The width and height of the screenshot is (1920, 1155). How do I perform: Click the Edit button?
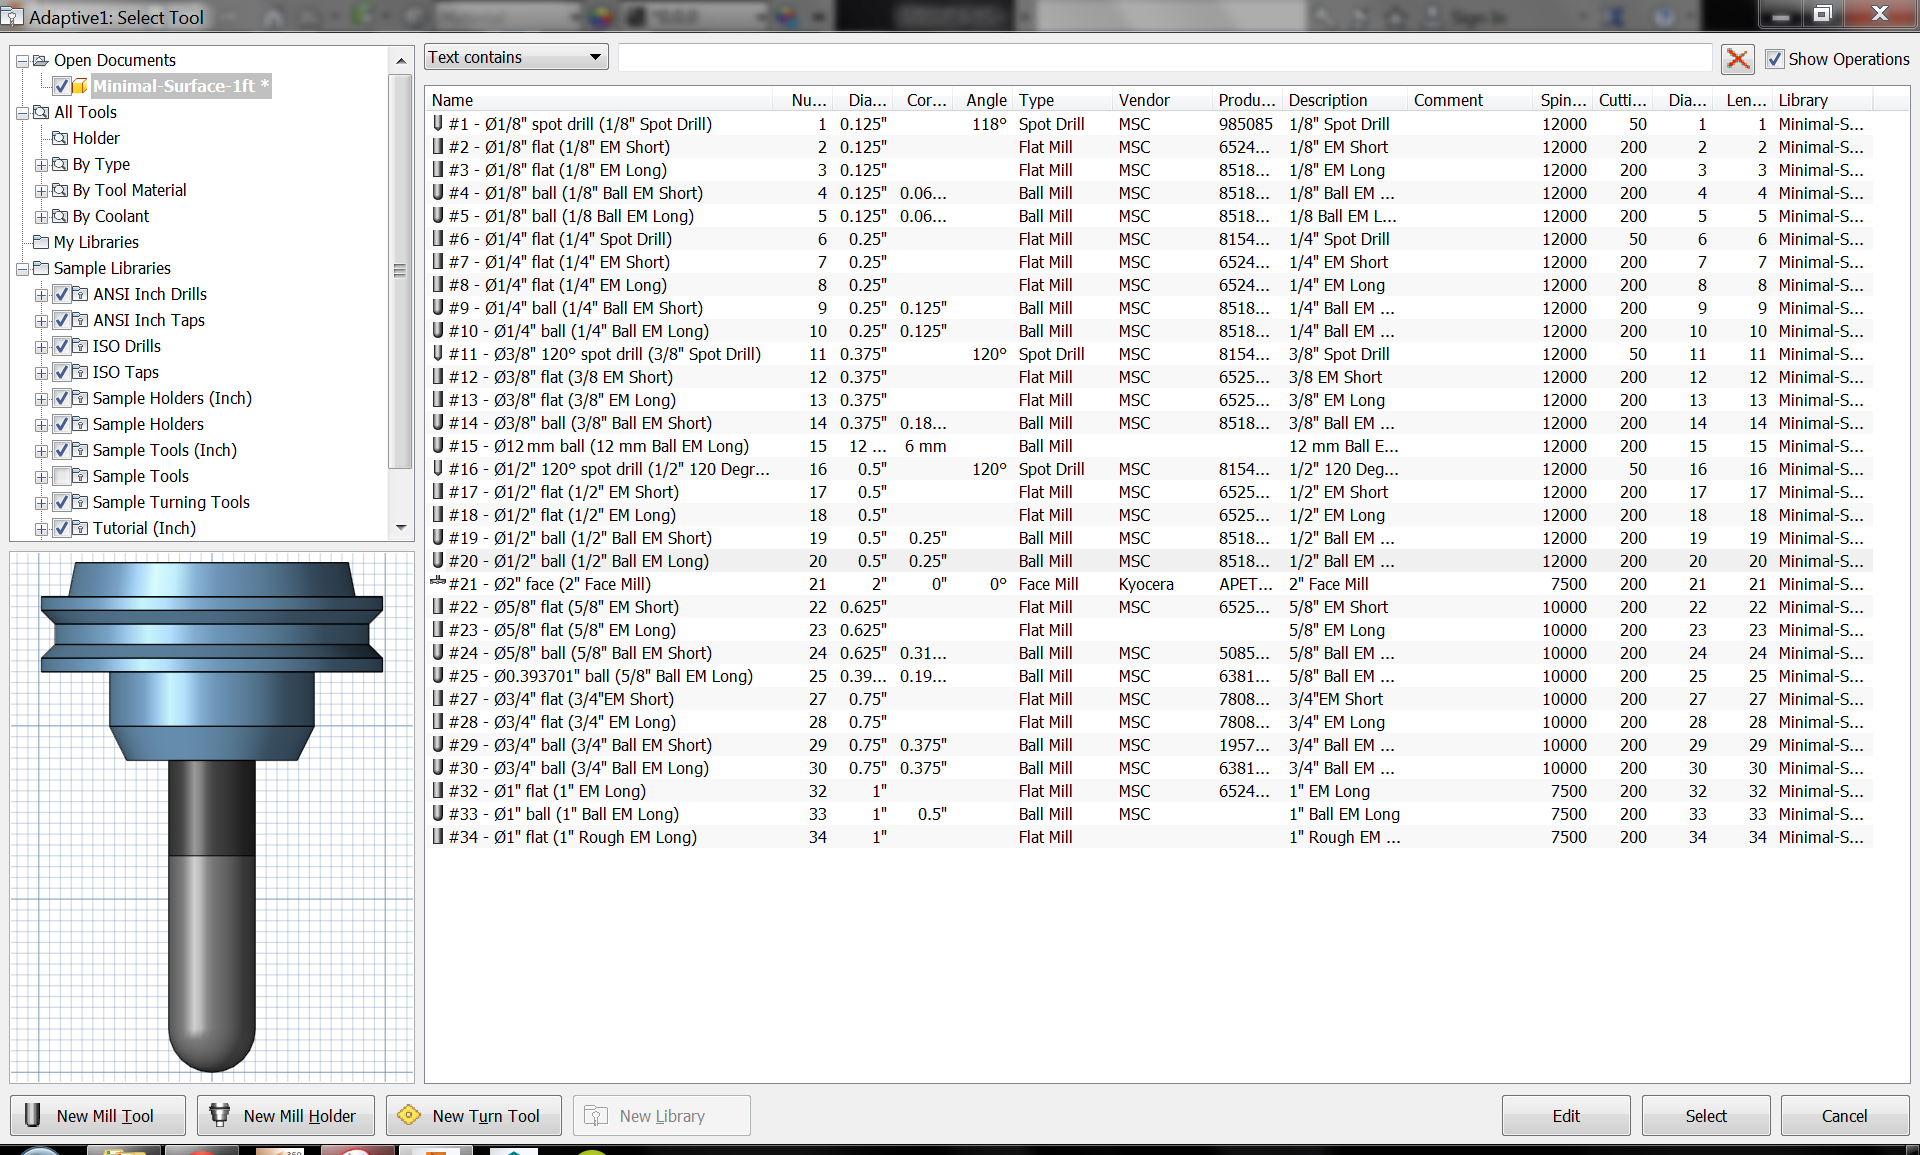click(1566, 1116)
